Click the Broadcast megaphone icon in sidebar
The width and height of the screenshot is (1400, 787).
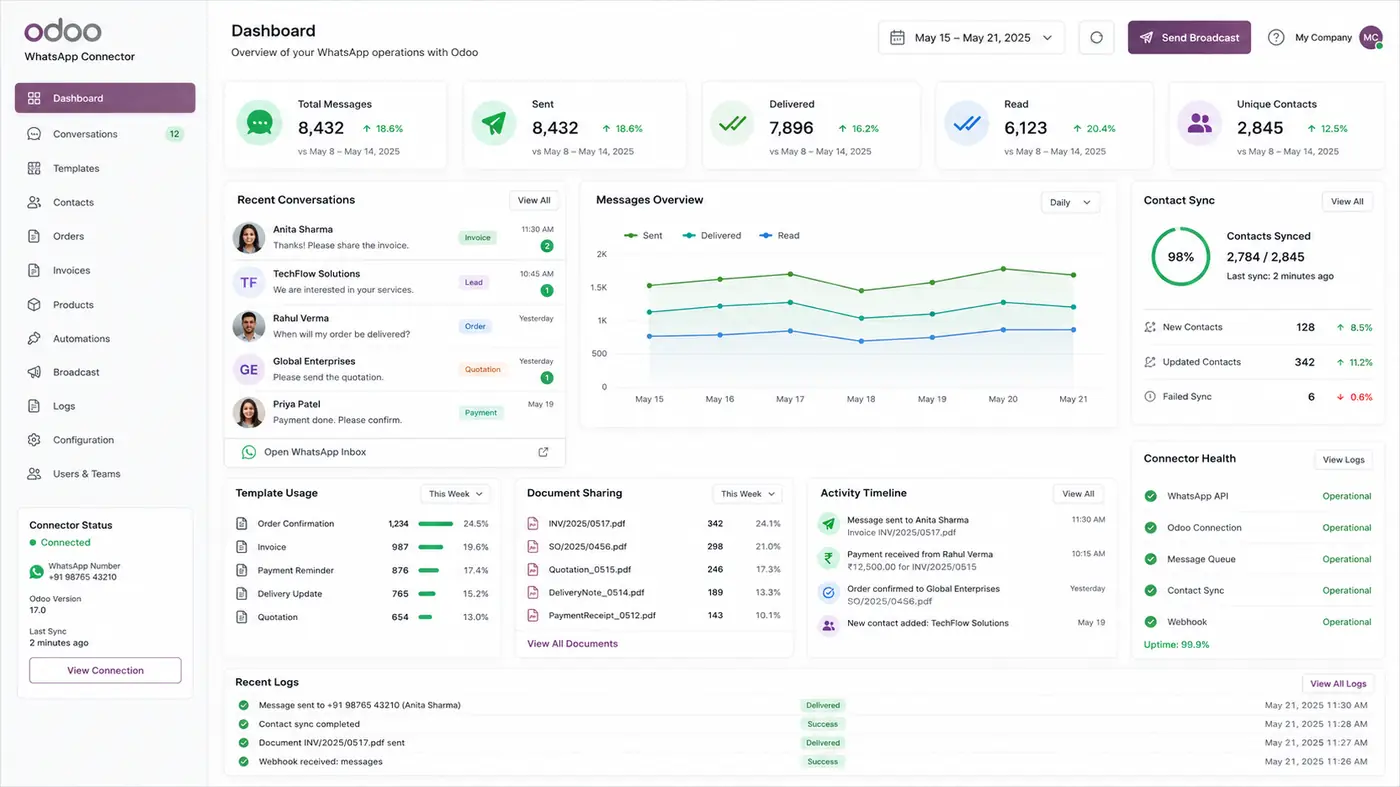34,372
